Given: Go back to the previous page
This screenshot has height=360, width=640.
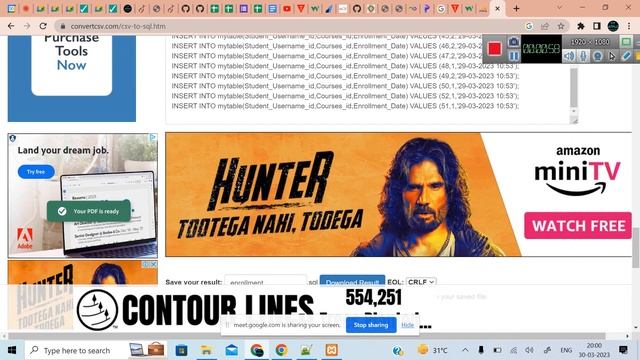Looking at the screenshot, I should pyautogui.click(x=11, y=26).
